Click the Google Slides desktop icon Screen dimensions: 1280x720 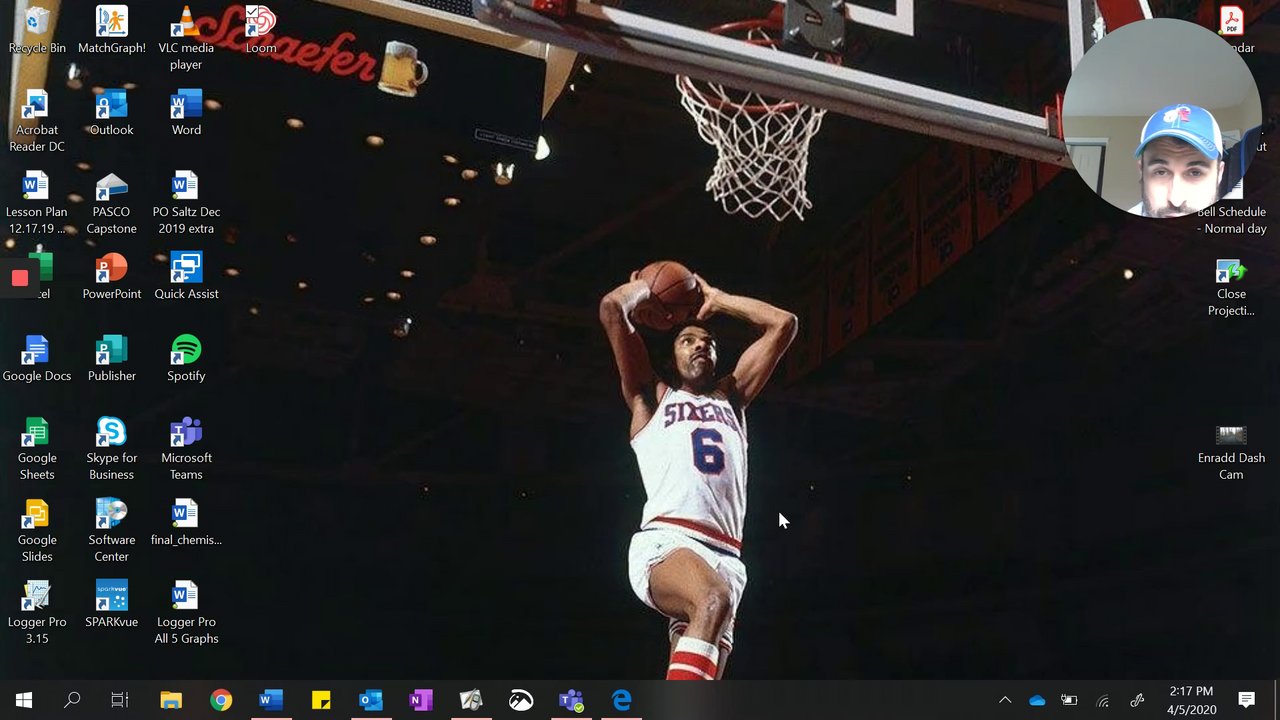[x=37, y=530]
